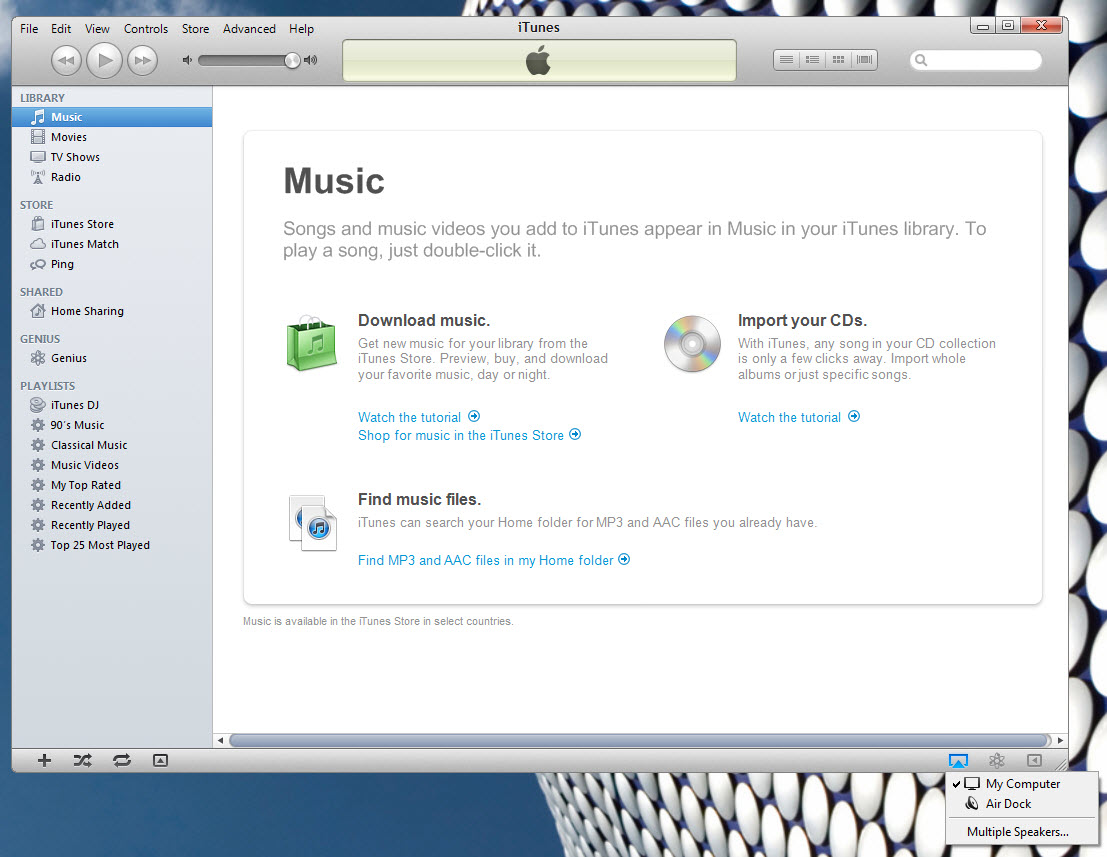Click the AirPlay speakers button
Viewport: 1107px width, 857px height.
(x=958, y=761)
